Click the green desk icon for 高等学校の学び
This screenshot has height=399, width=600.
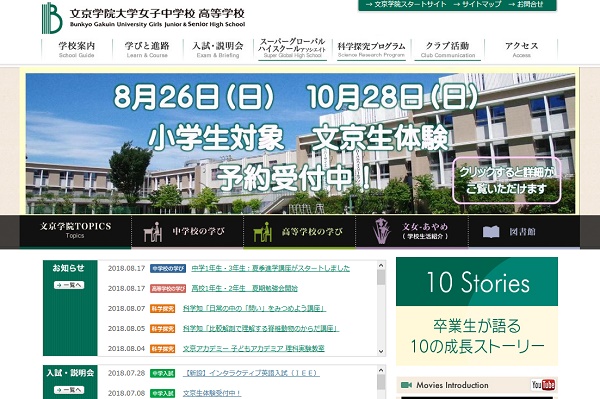click(263, 232)
